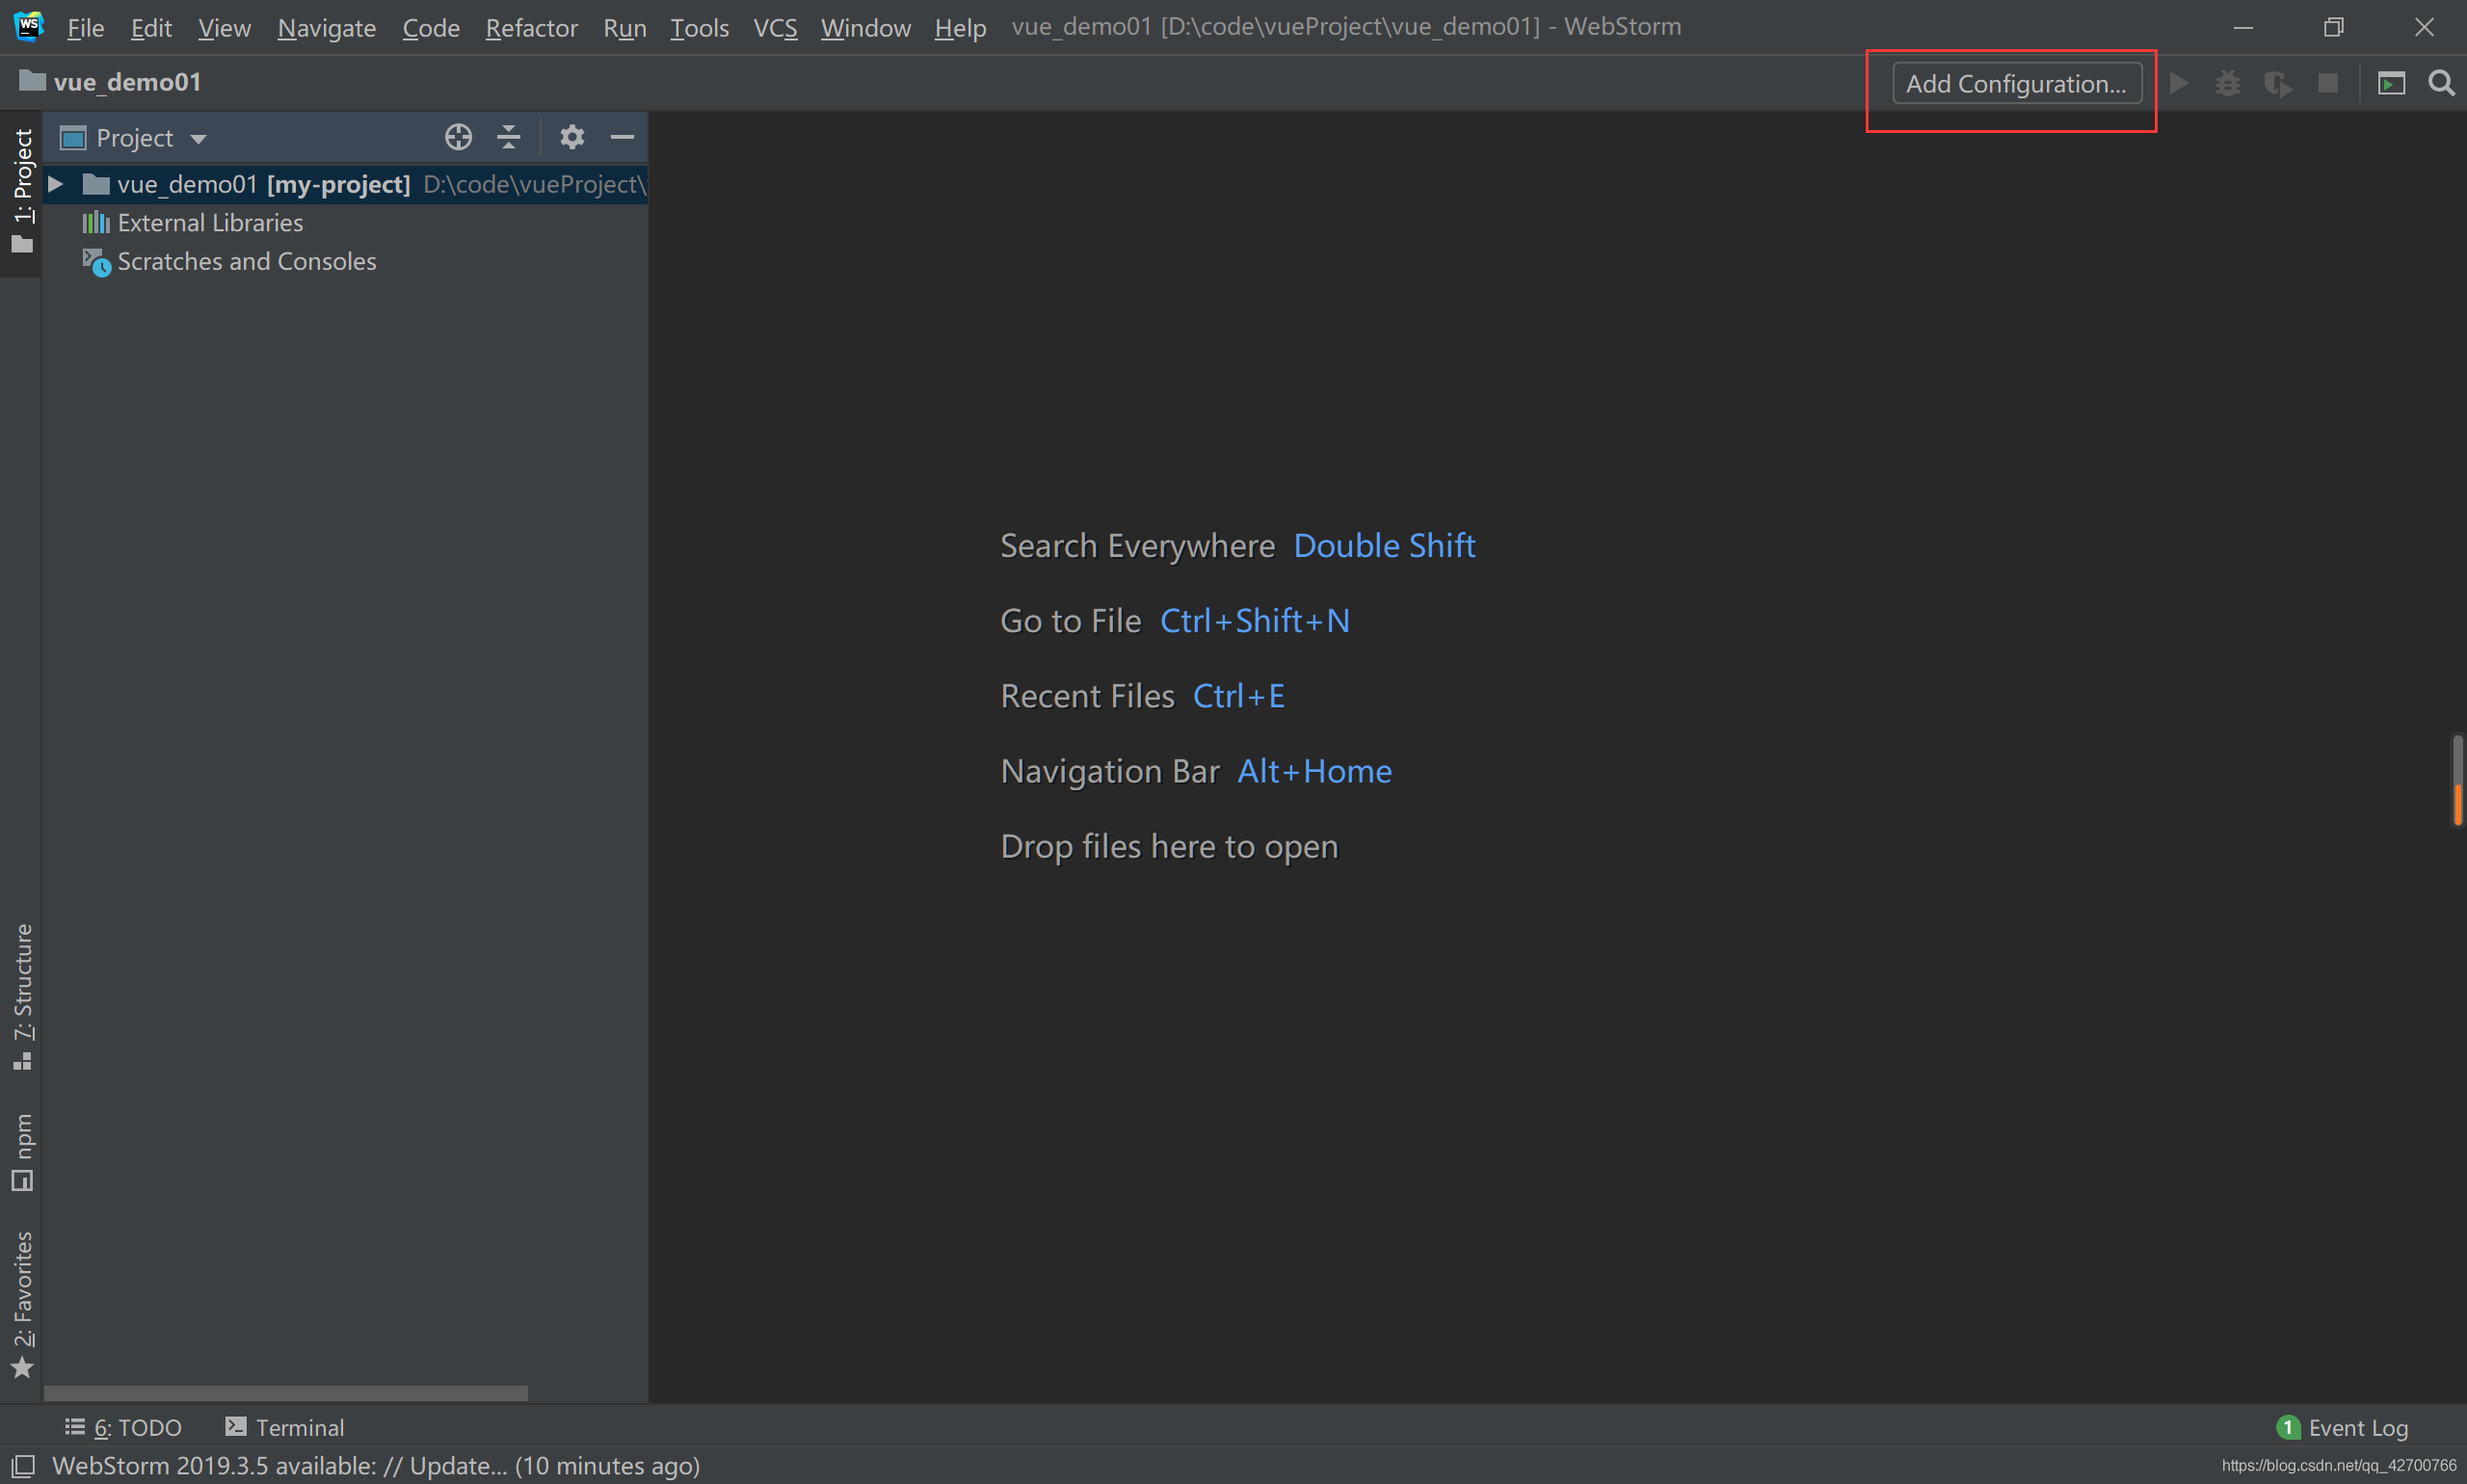Open the File menu

(x=85, y=27)
